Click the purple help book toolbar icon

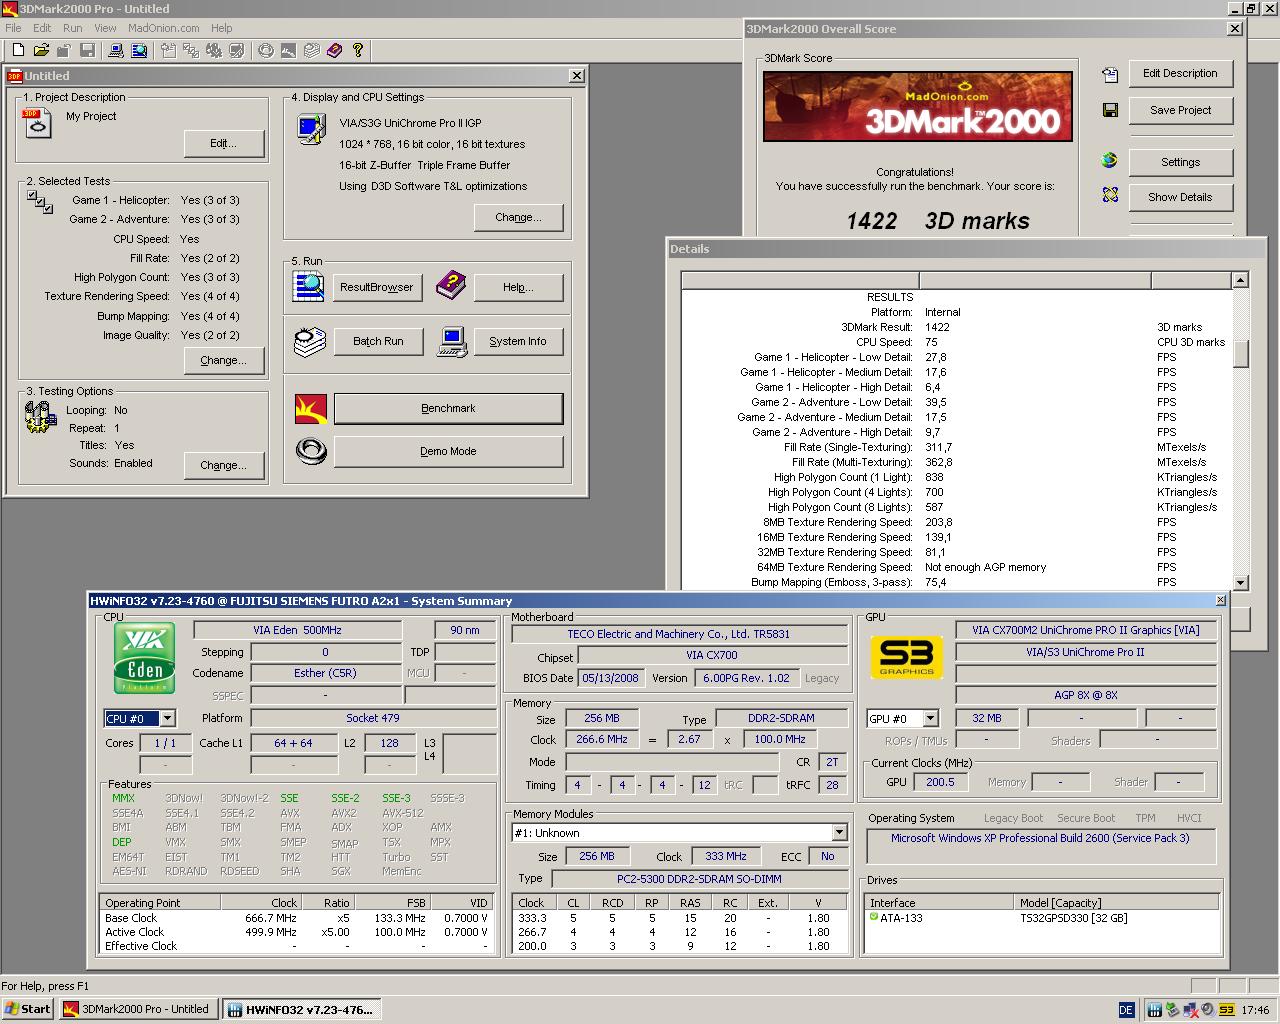coord(334,50)
